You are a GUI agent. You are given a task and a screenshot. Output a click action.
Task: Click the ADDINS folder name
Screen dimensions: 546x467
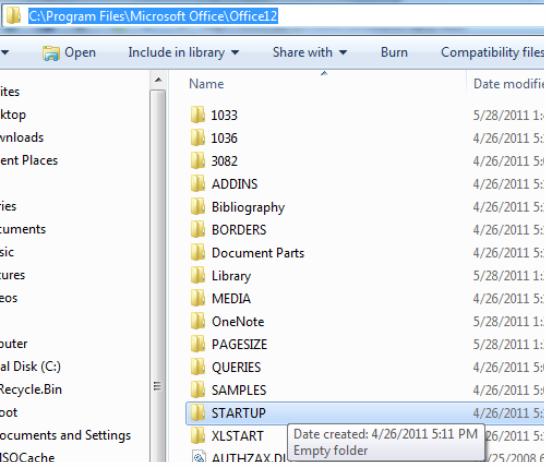(235, 184)
